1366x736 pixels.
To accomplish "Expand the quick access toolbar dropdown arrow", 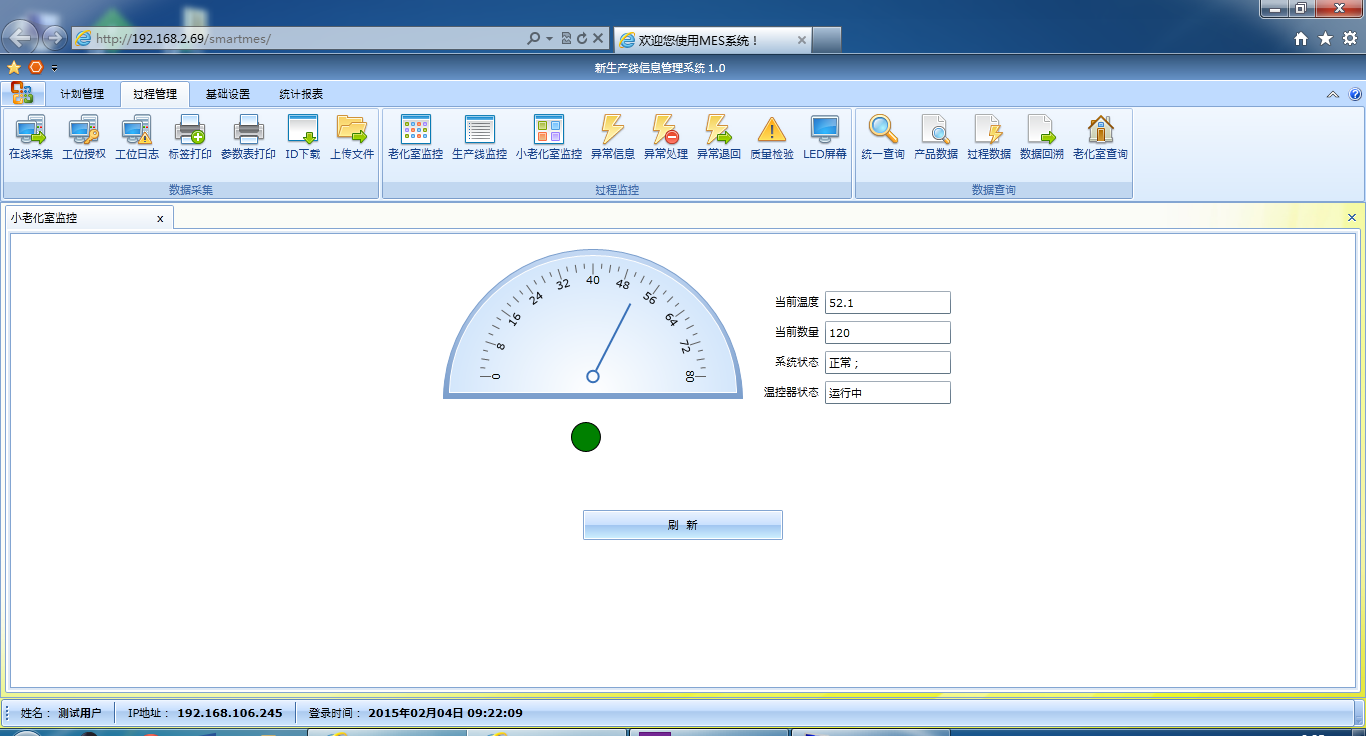I will click(x=54, y=68).
